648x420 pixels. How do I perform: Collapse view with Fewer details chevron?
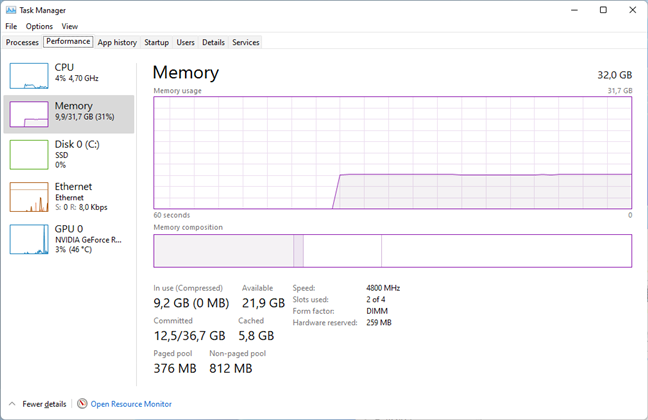tap(12, 404)
